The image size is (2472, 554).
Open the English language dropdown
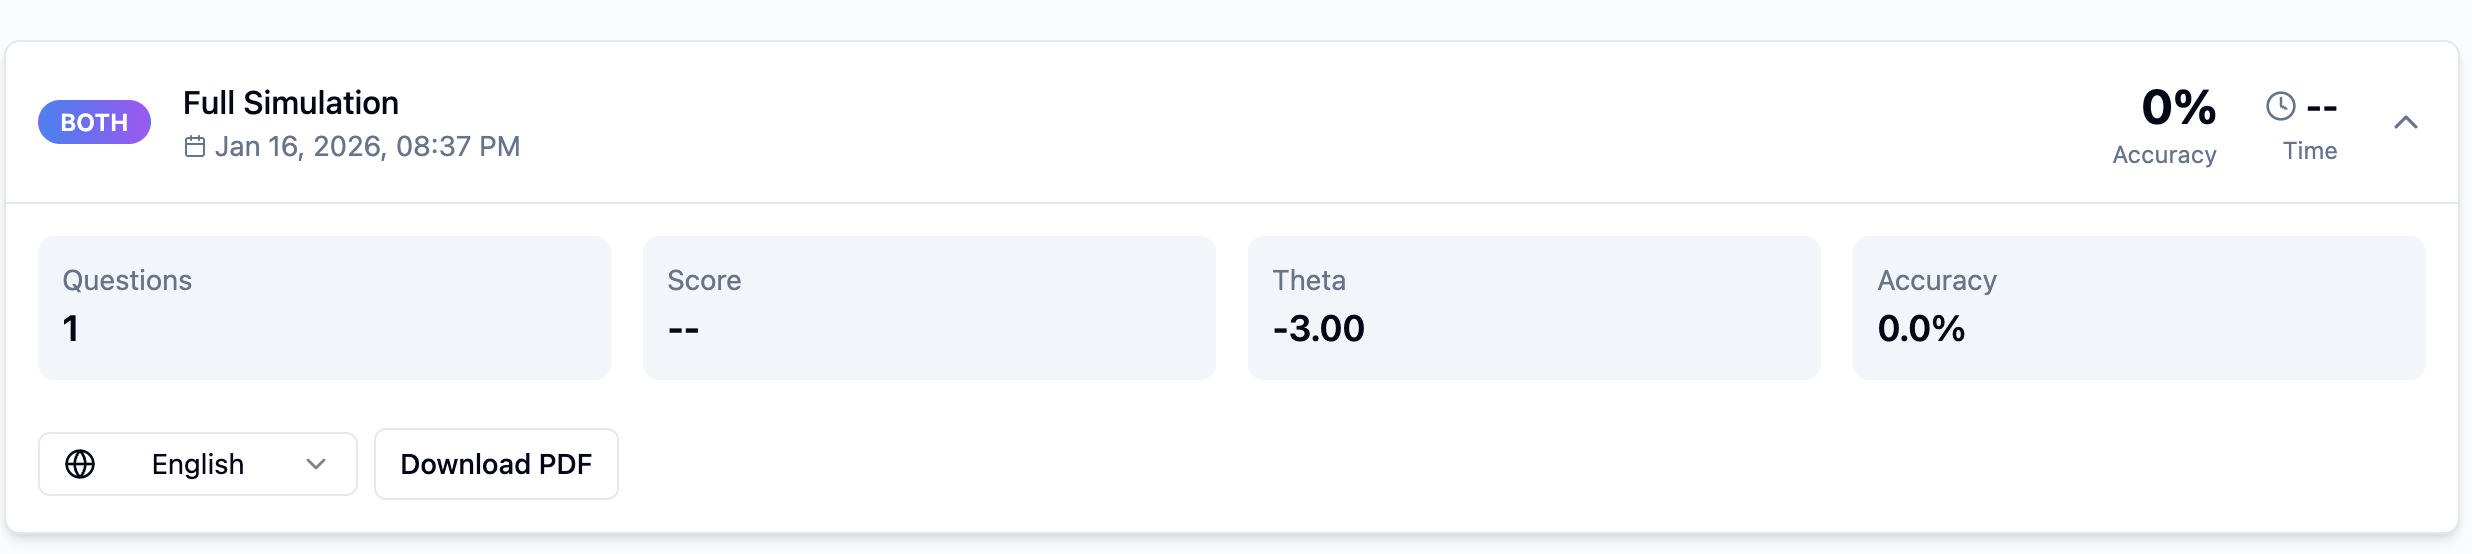198,464
